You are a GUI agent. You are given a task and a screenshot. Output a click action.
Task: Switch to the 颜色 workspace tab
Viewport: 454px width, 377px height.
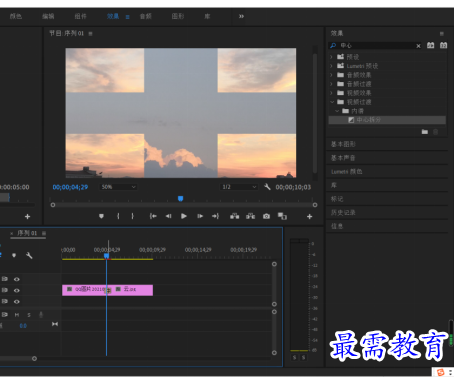coord(16,16)
